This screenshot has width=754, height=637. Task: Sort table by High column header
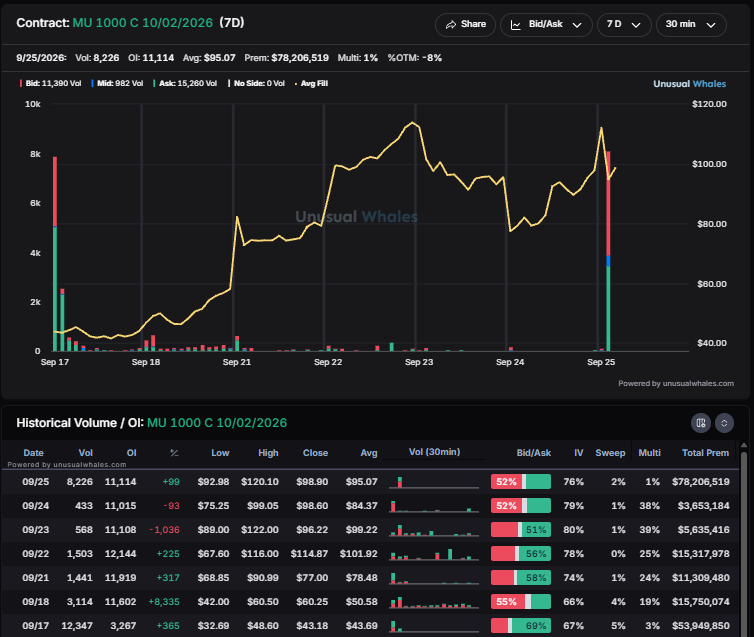point(268,452)
